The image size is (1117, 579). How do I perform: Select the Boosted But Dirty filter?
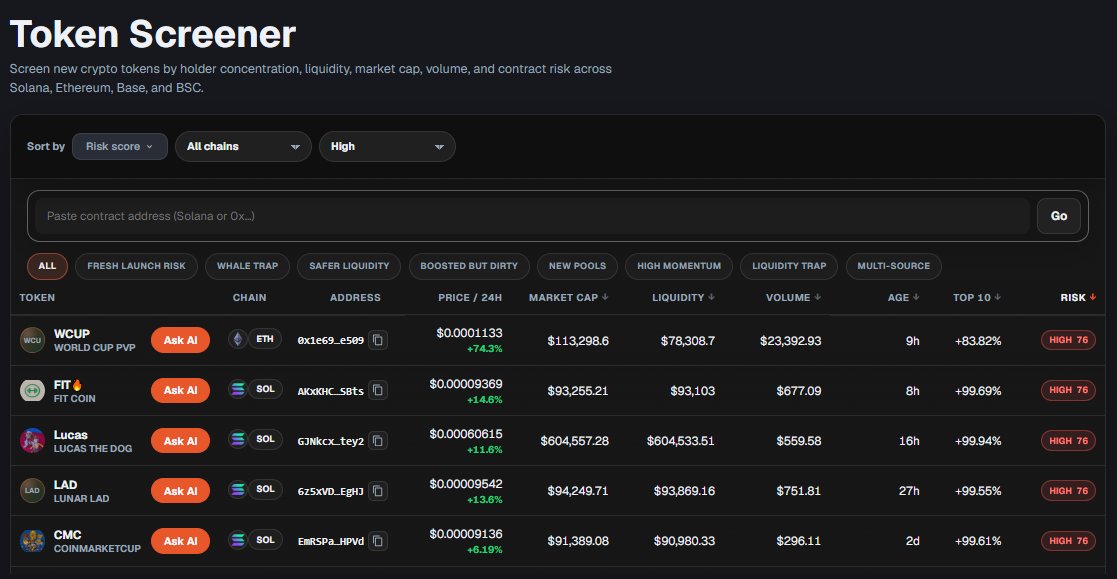(469, 266)
